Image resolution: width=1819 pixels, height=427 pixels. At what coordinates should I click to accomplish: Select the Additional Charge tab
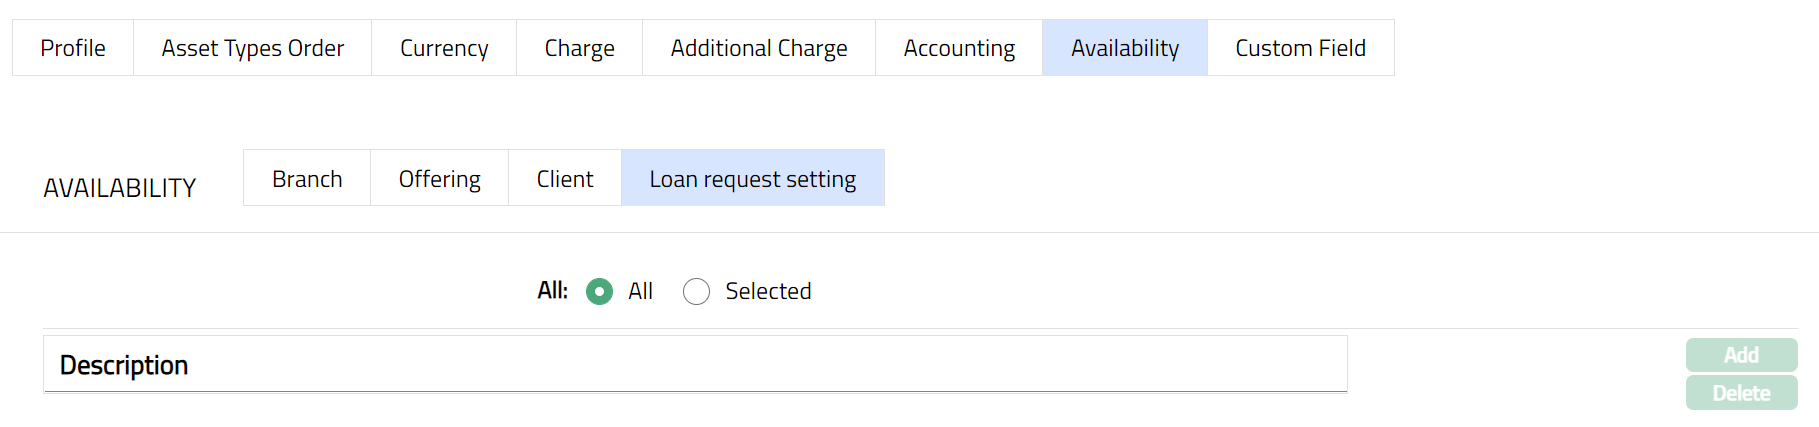(758, 48)
